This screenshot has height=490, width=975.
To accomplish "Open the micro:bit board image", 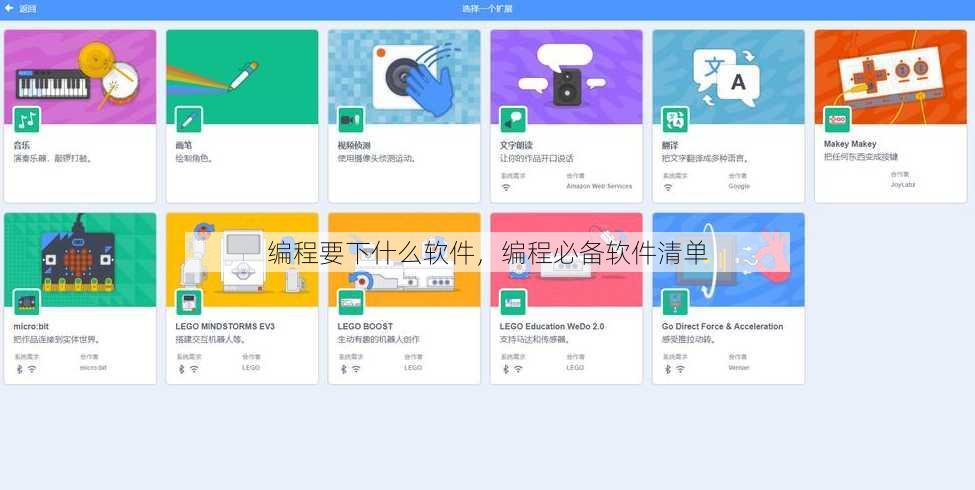I will click(x=80, y=259).
